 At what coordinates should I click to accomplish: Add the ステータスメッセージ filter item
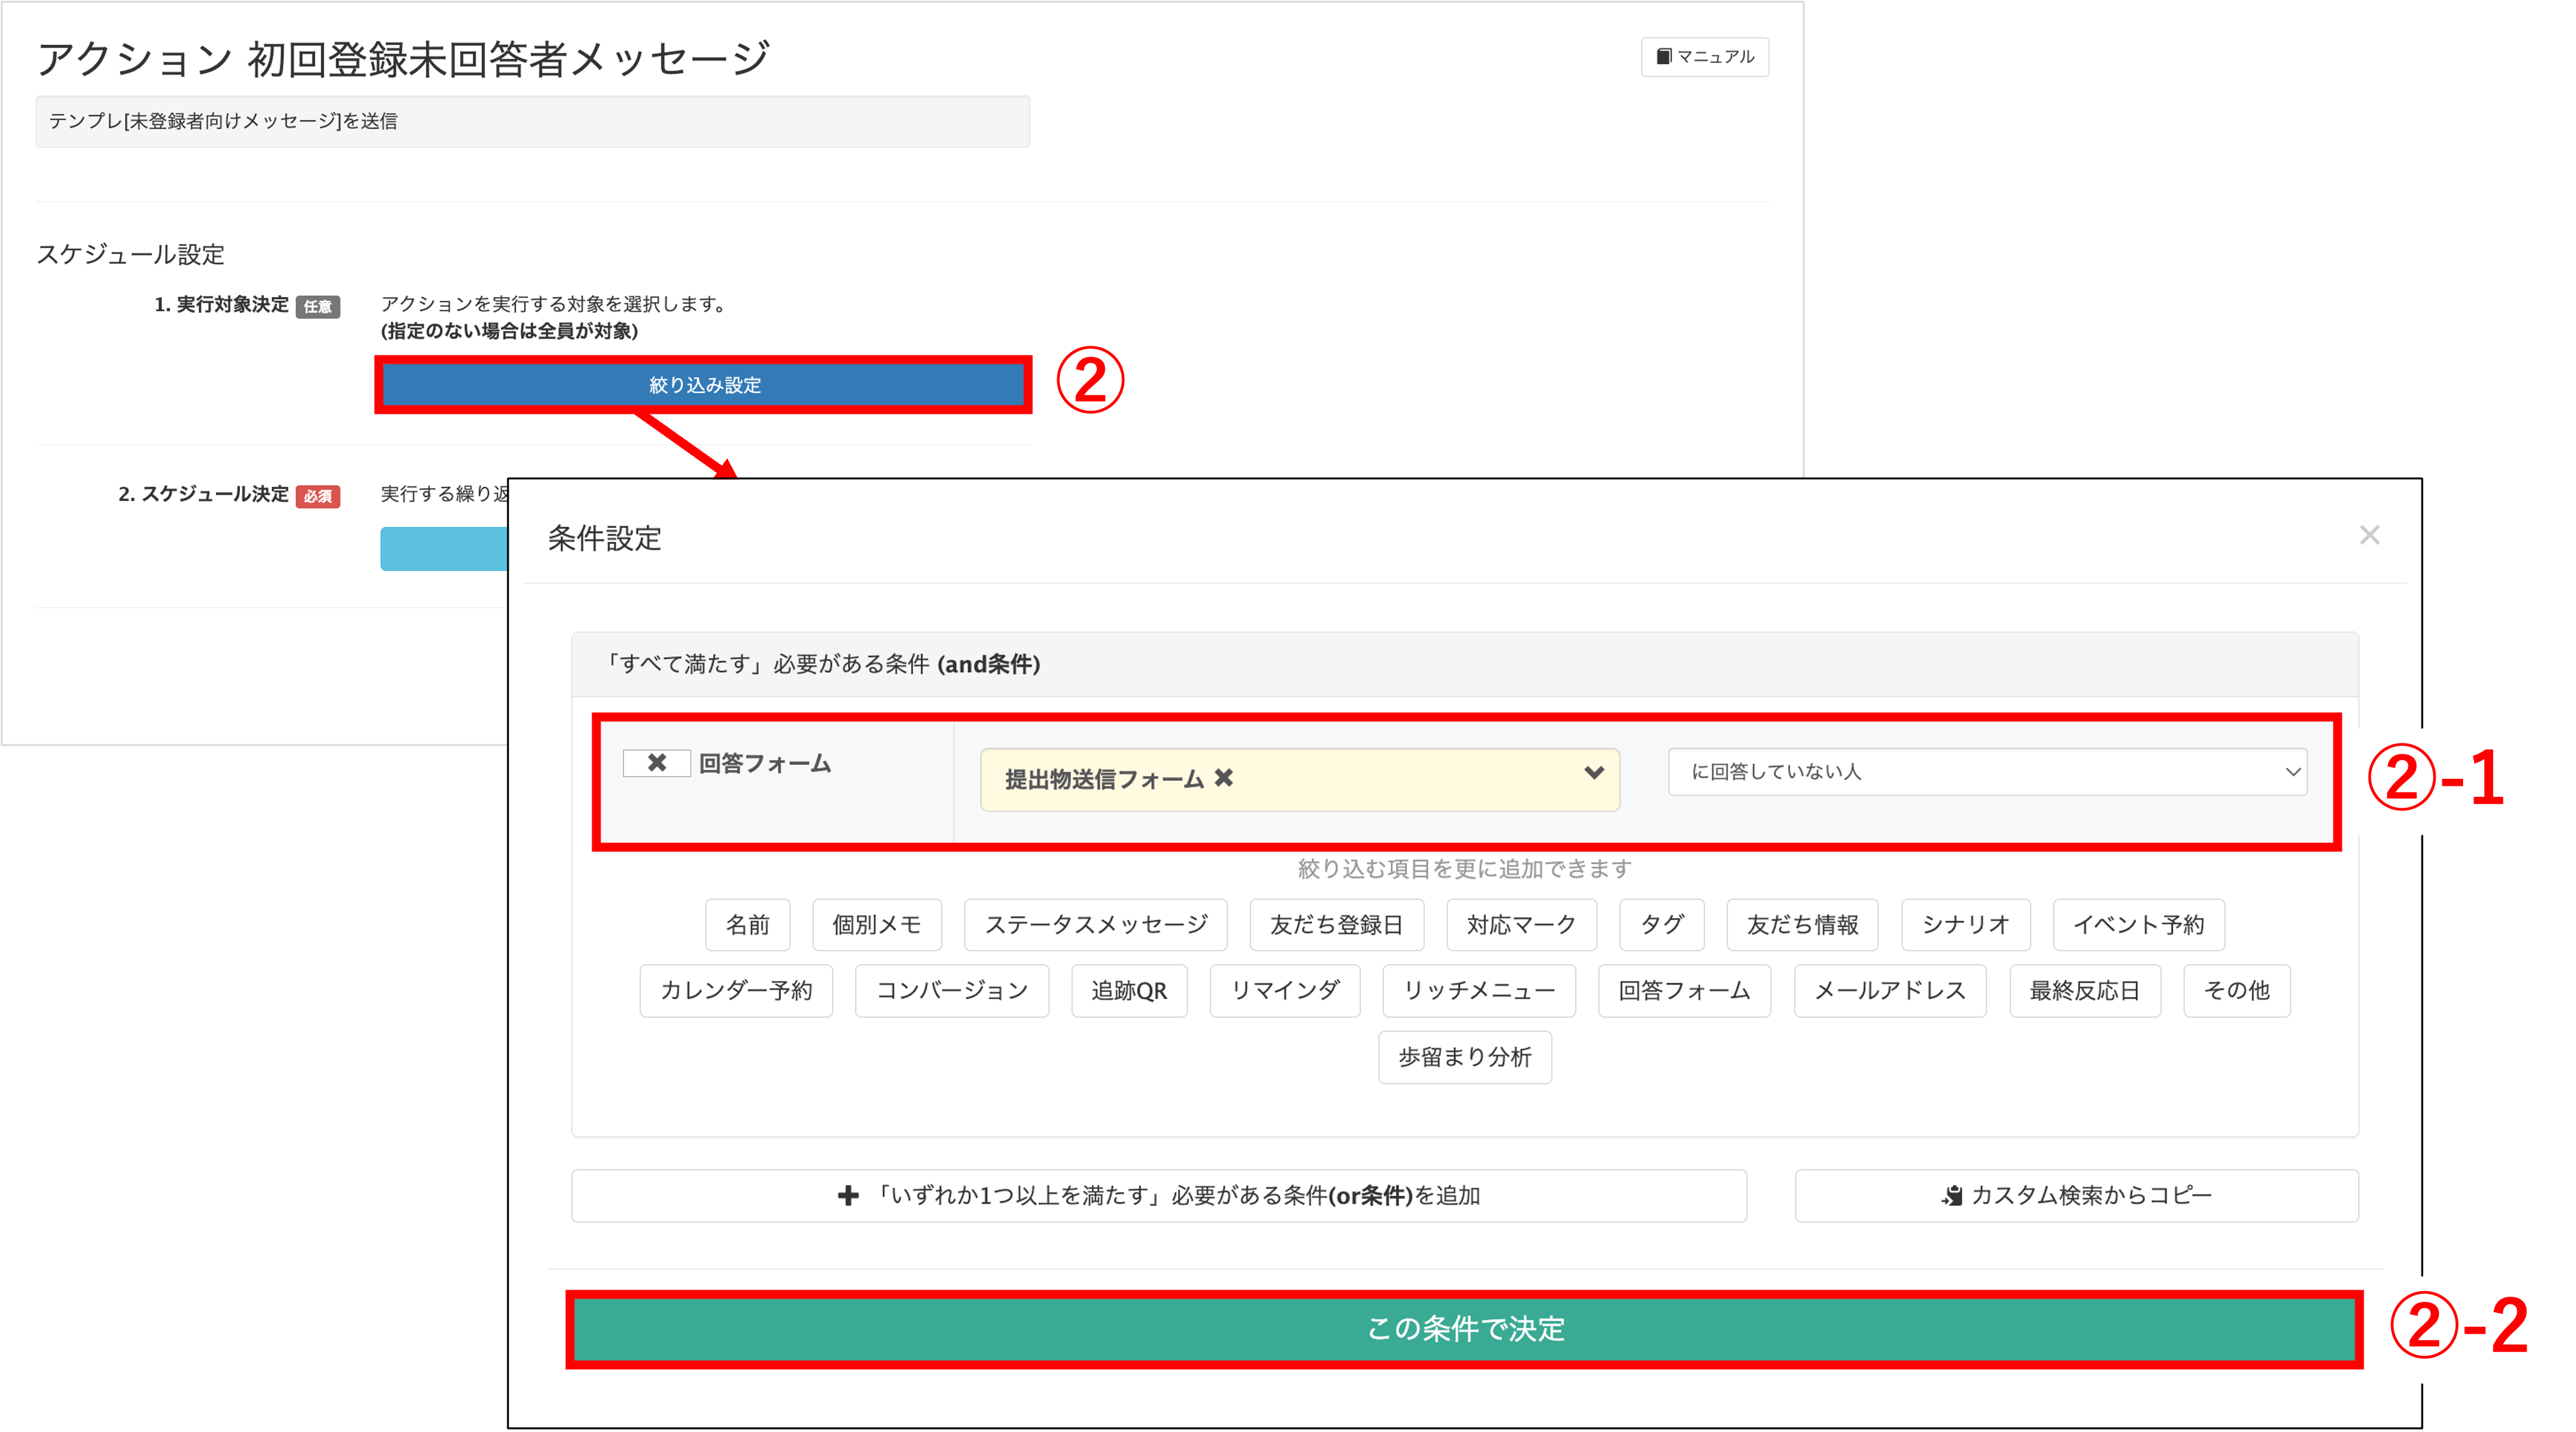[1095, 924]
